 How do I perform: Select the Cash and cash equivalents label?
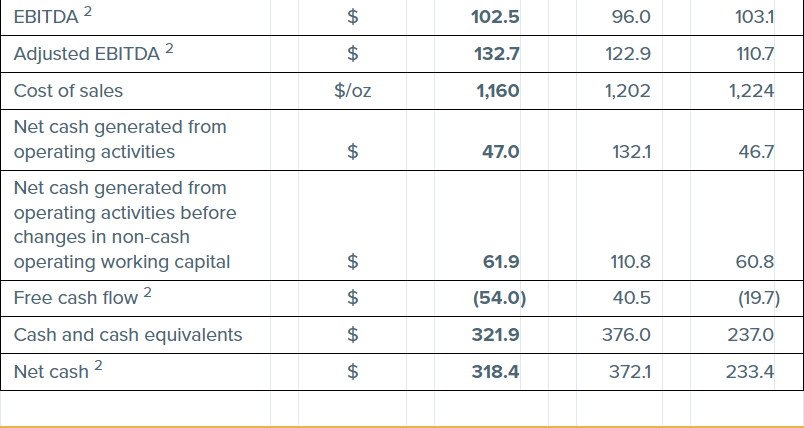(x=128, y=335)
